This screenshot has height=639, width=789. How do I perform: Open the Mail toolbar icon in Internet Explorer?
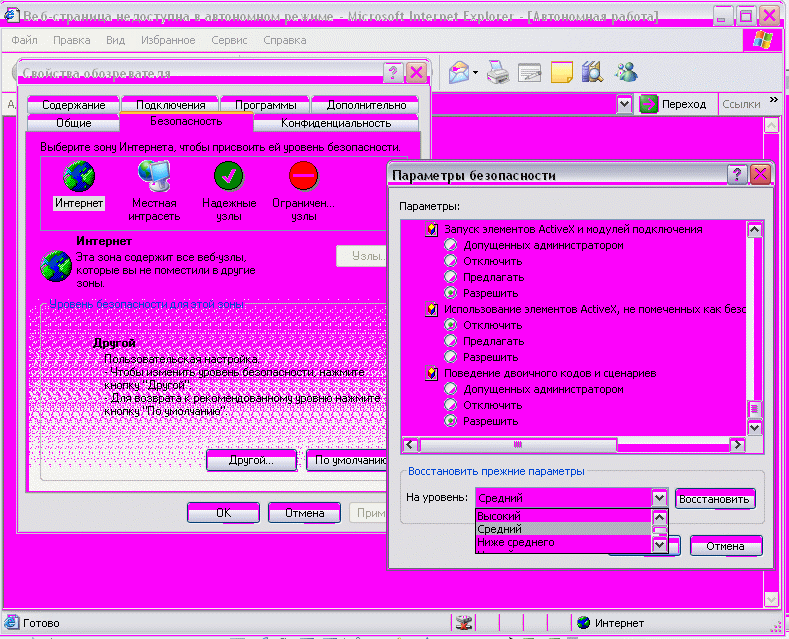pyautogui.click(x=459, y=72)
